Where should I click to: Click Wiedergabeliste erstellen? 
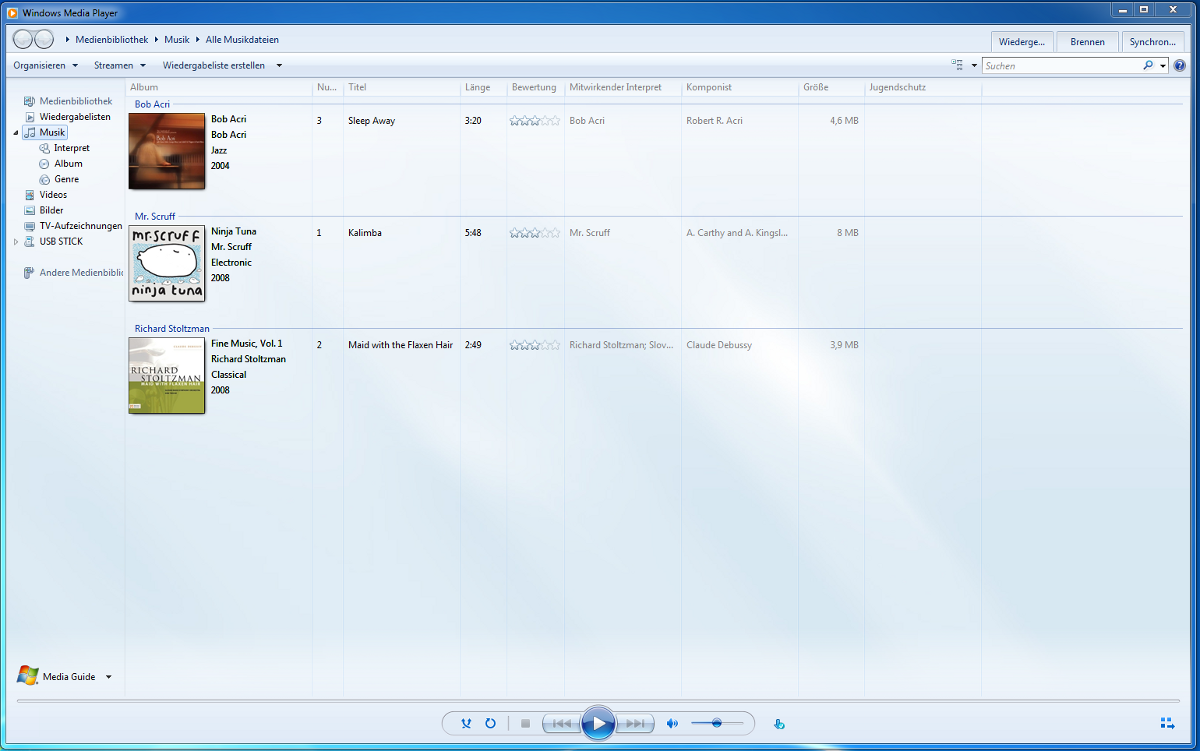click(214, 65)
